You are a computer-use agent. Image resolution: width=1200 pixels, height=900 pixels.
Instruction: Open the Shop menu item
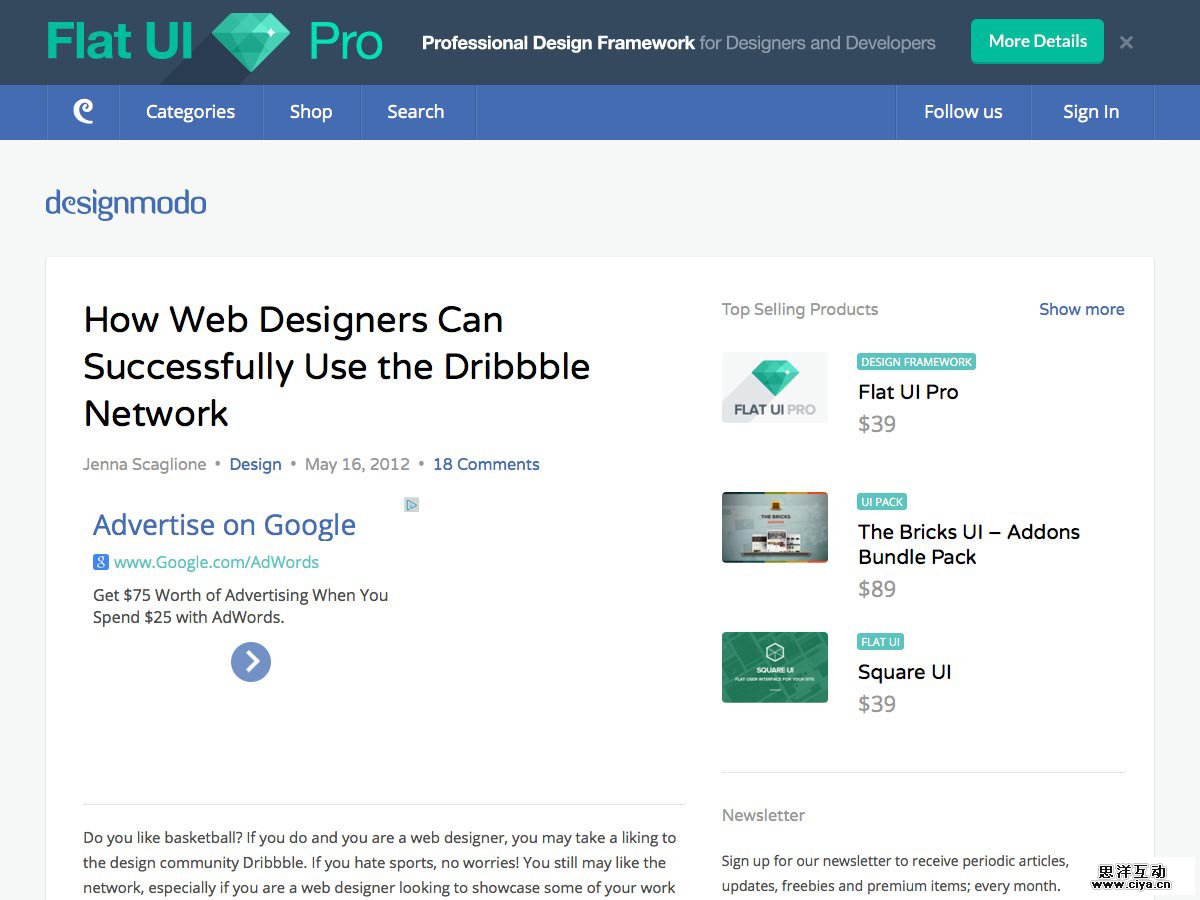pyautogui.click(x=311, y=112)
